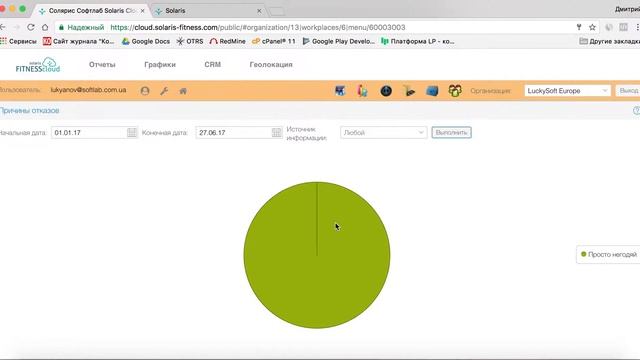Click the lukyanov@softlab.com.ua user email
Image resolution: width=640 pixels, height=360 pixels.
click(88, 90)
